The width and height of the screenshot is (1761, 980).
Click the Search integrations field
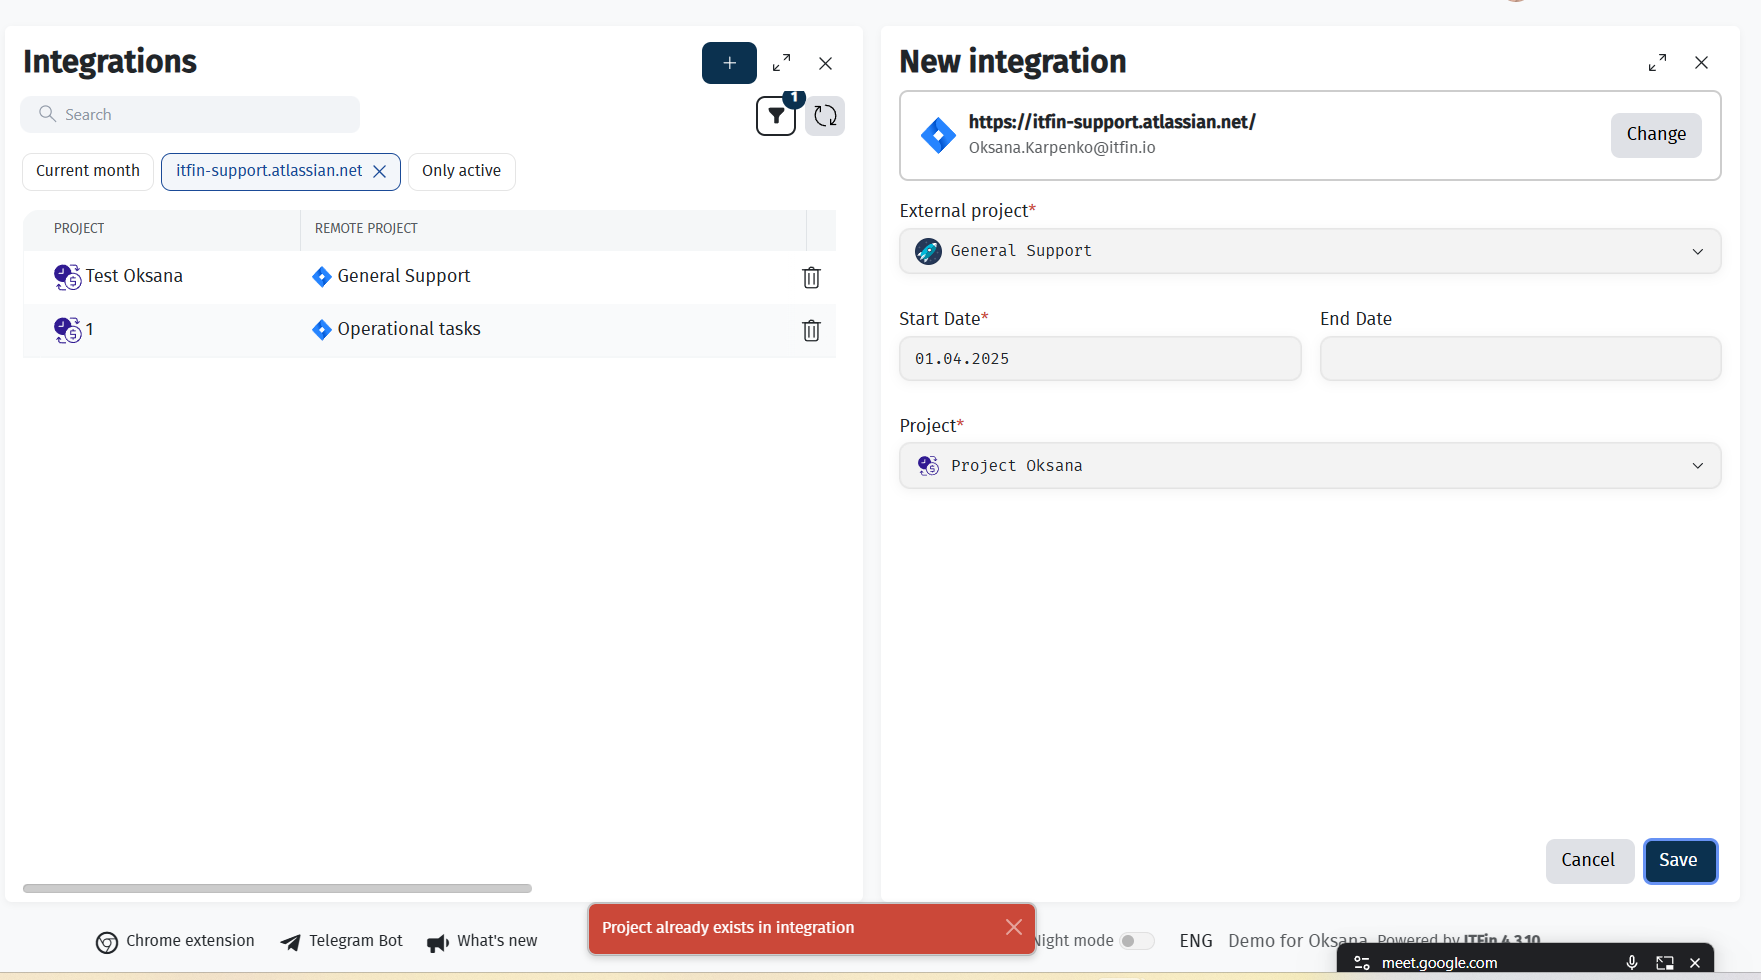click(x=190, y=114)
